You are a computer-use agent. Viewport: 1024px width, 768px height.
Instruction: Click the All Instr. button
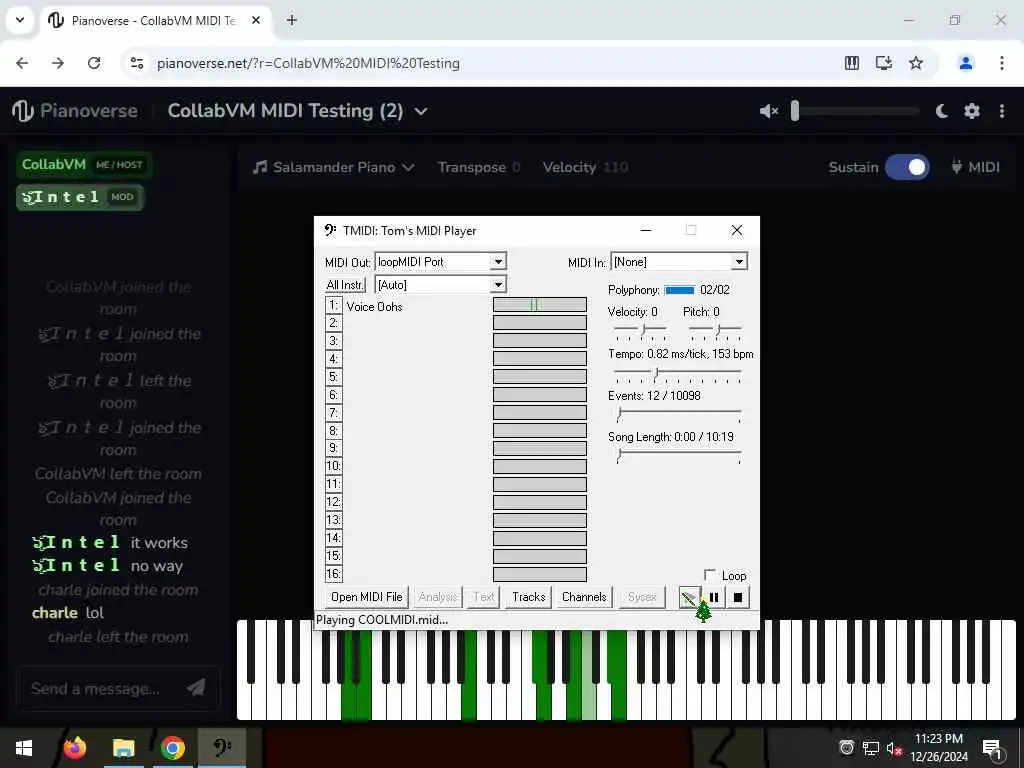tap(345, 285)
